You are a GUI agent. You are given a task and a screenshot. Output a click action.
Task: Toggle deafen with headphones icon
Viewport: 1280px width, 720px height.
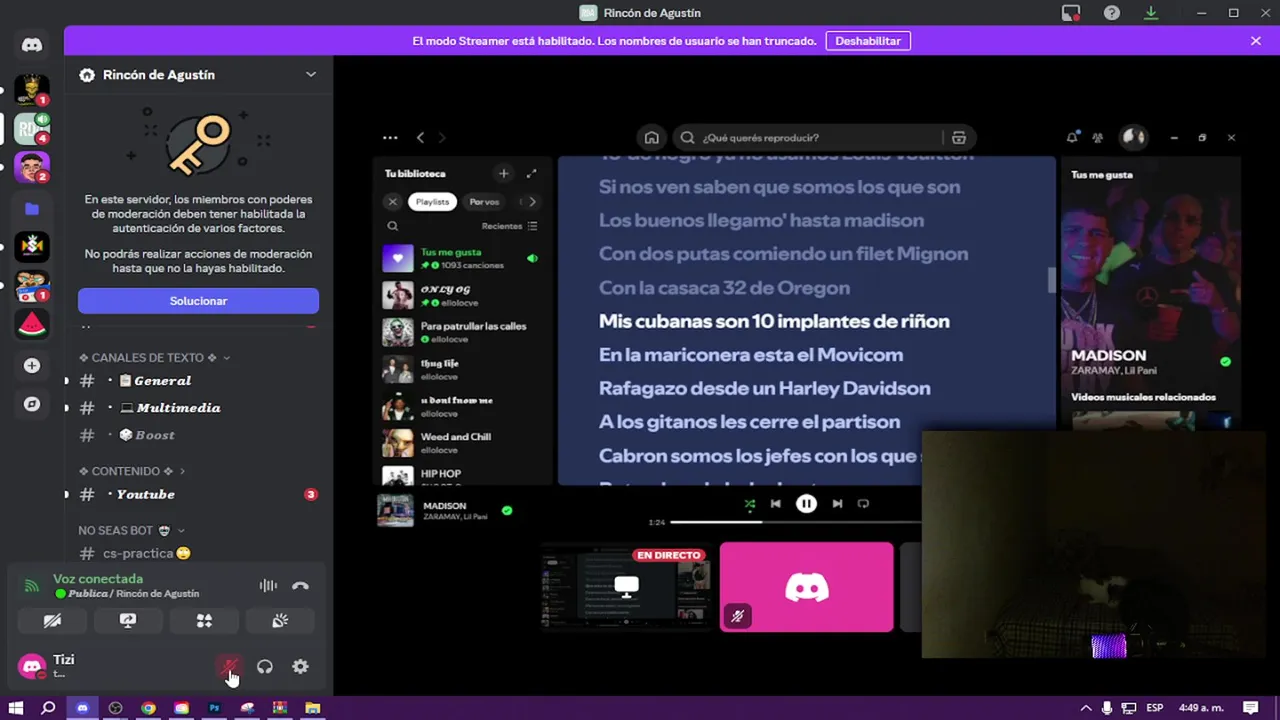tap(265, 667)
